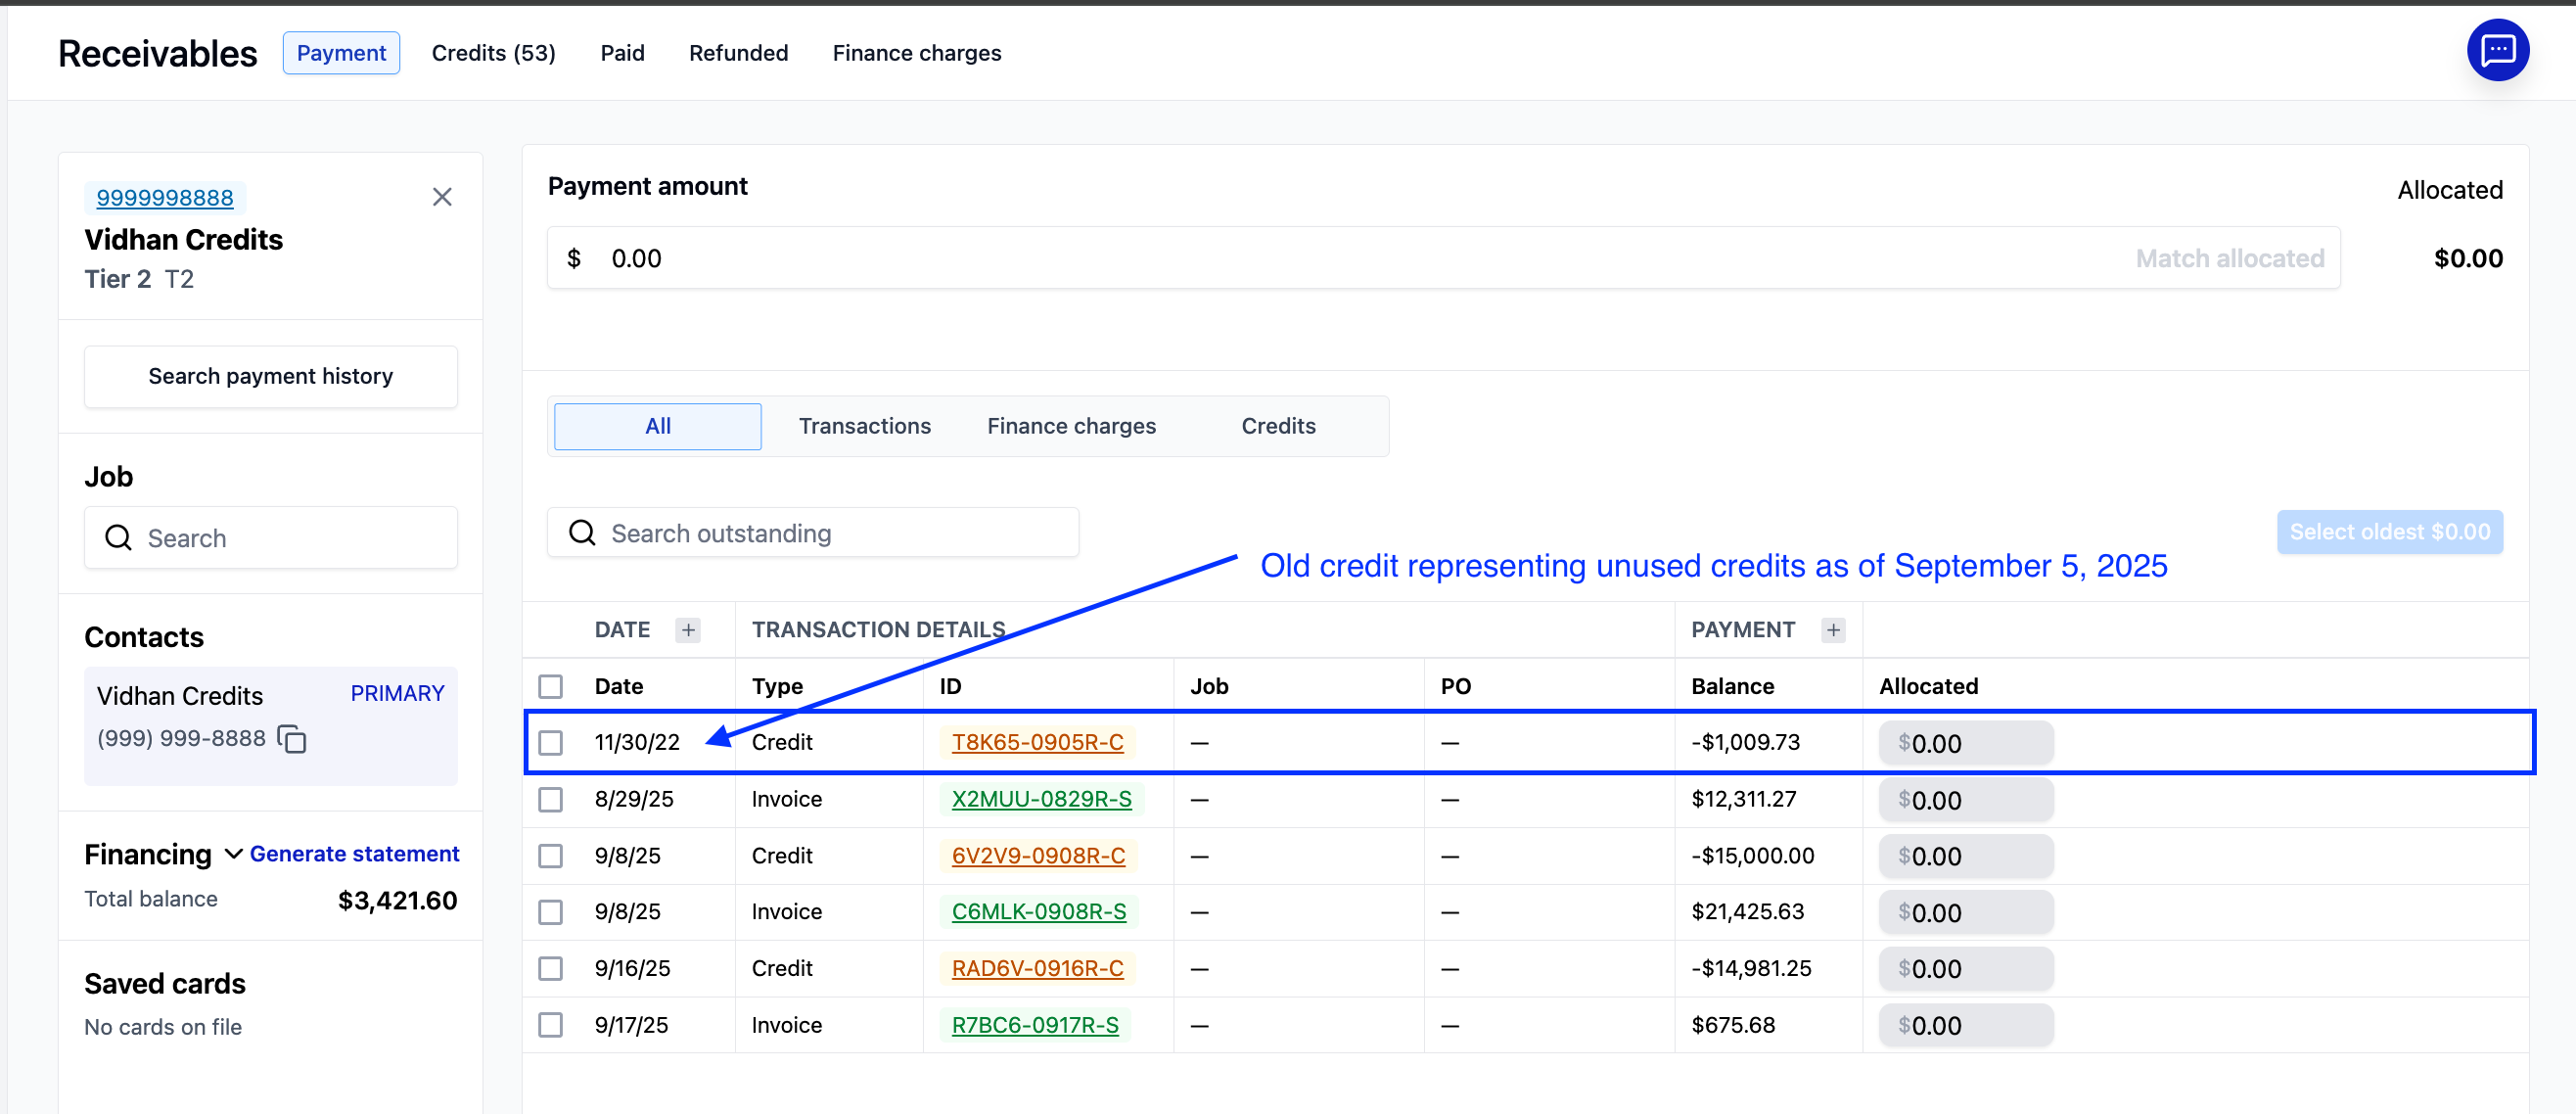Click Search payment history button
This screenshot has height=1114, width=2576.
(270, 376)
